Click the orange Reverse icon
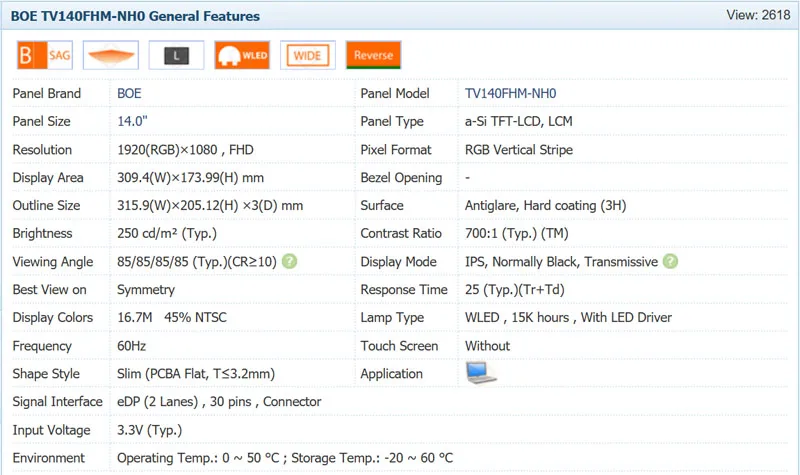This screenshot has width=800, height=475. 373,55
